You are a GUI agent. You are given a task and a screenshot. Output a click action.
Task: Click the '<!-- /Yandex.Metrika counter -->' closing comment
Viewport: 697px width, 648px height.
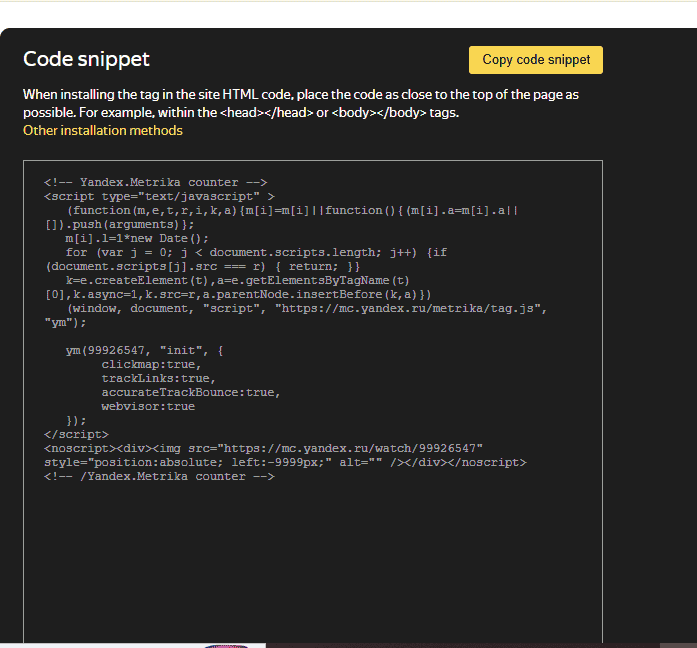(159, 476)
